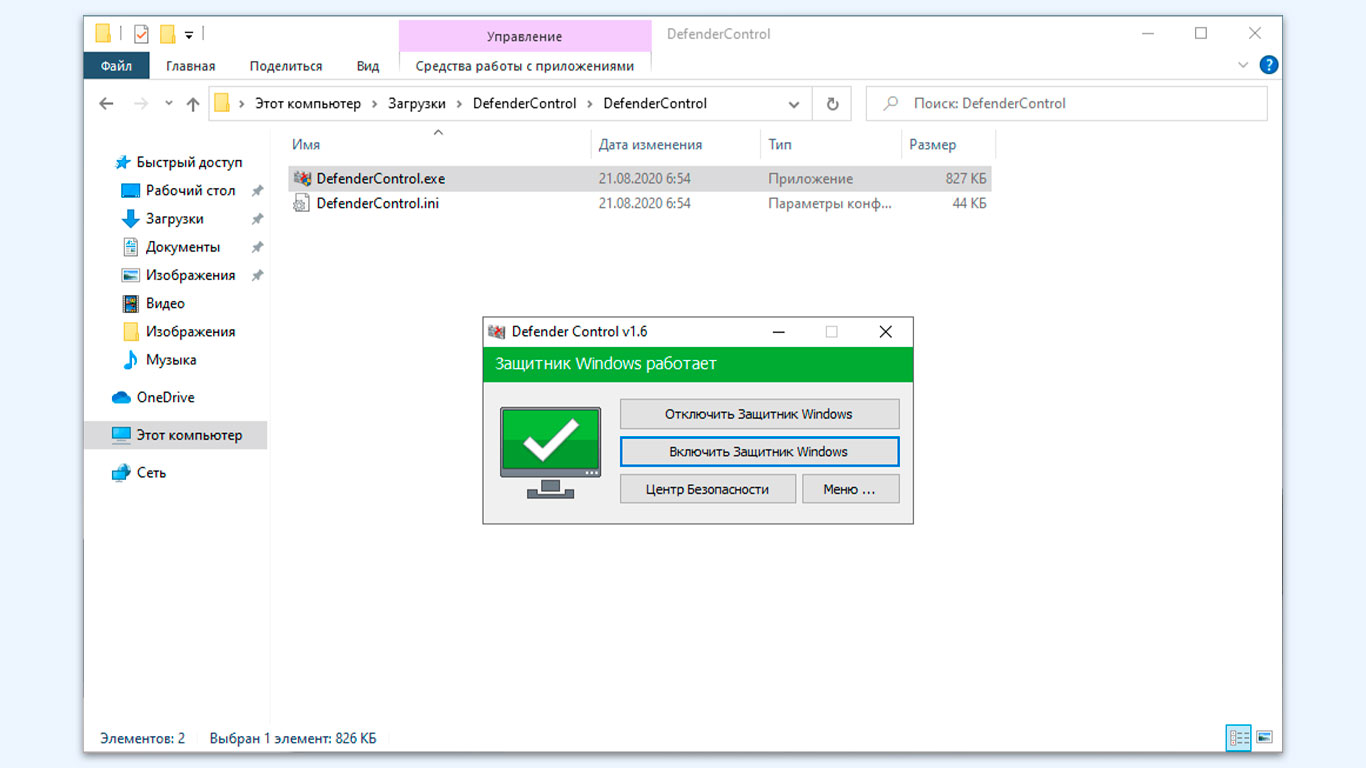
Task: Sort by Размер column header
Action: tap(932, 145)
